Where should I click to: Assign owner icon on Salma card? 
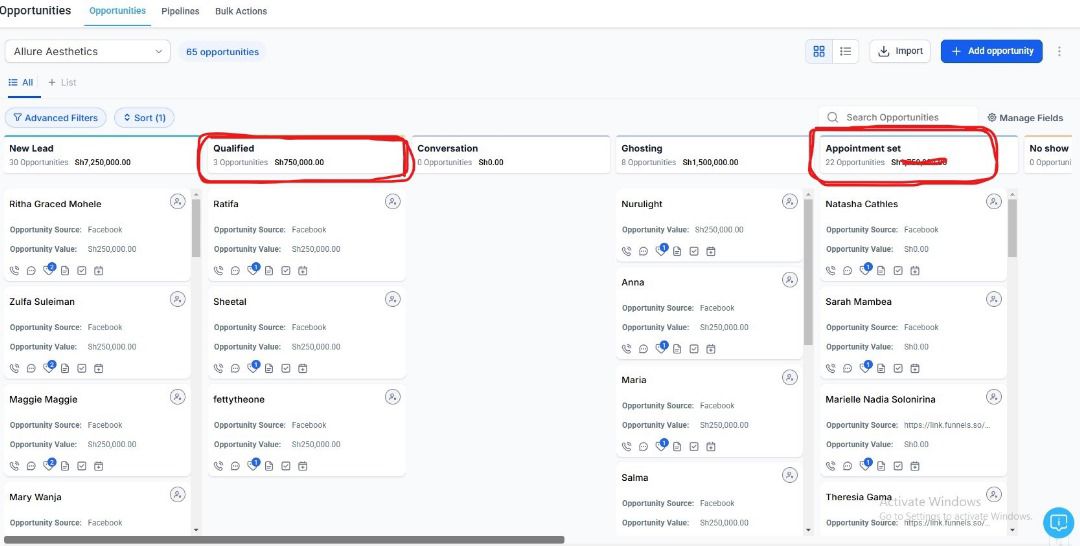790,475
